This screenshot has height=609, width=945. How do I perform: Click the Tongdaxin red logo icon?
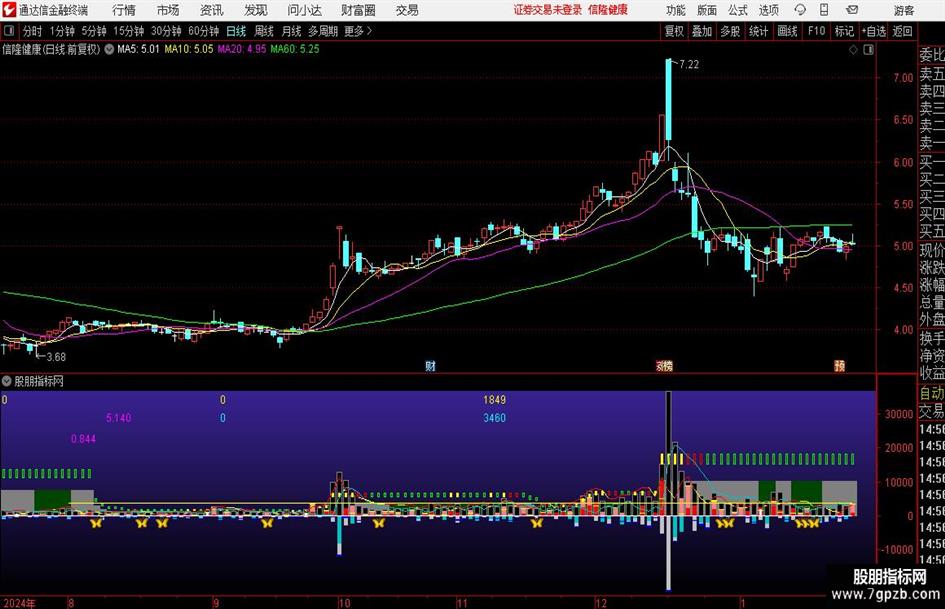tap(9, 10)
